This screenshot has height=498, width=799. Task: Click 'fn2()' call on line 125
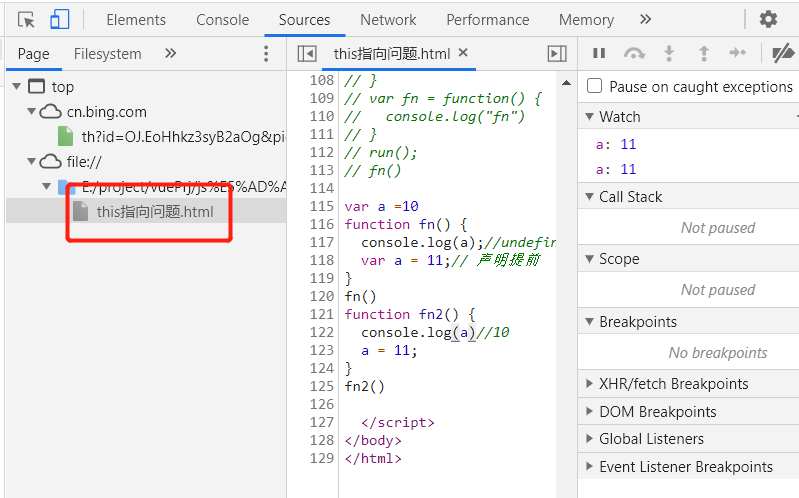tap(364, 386)
